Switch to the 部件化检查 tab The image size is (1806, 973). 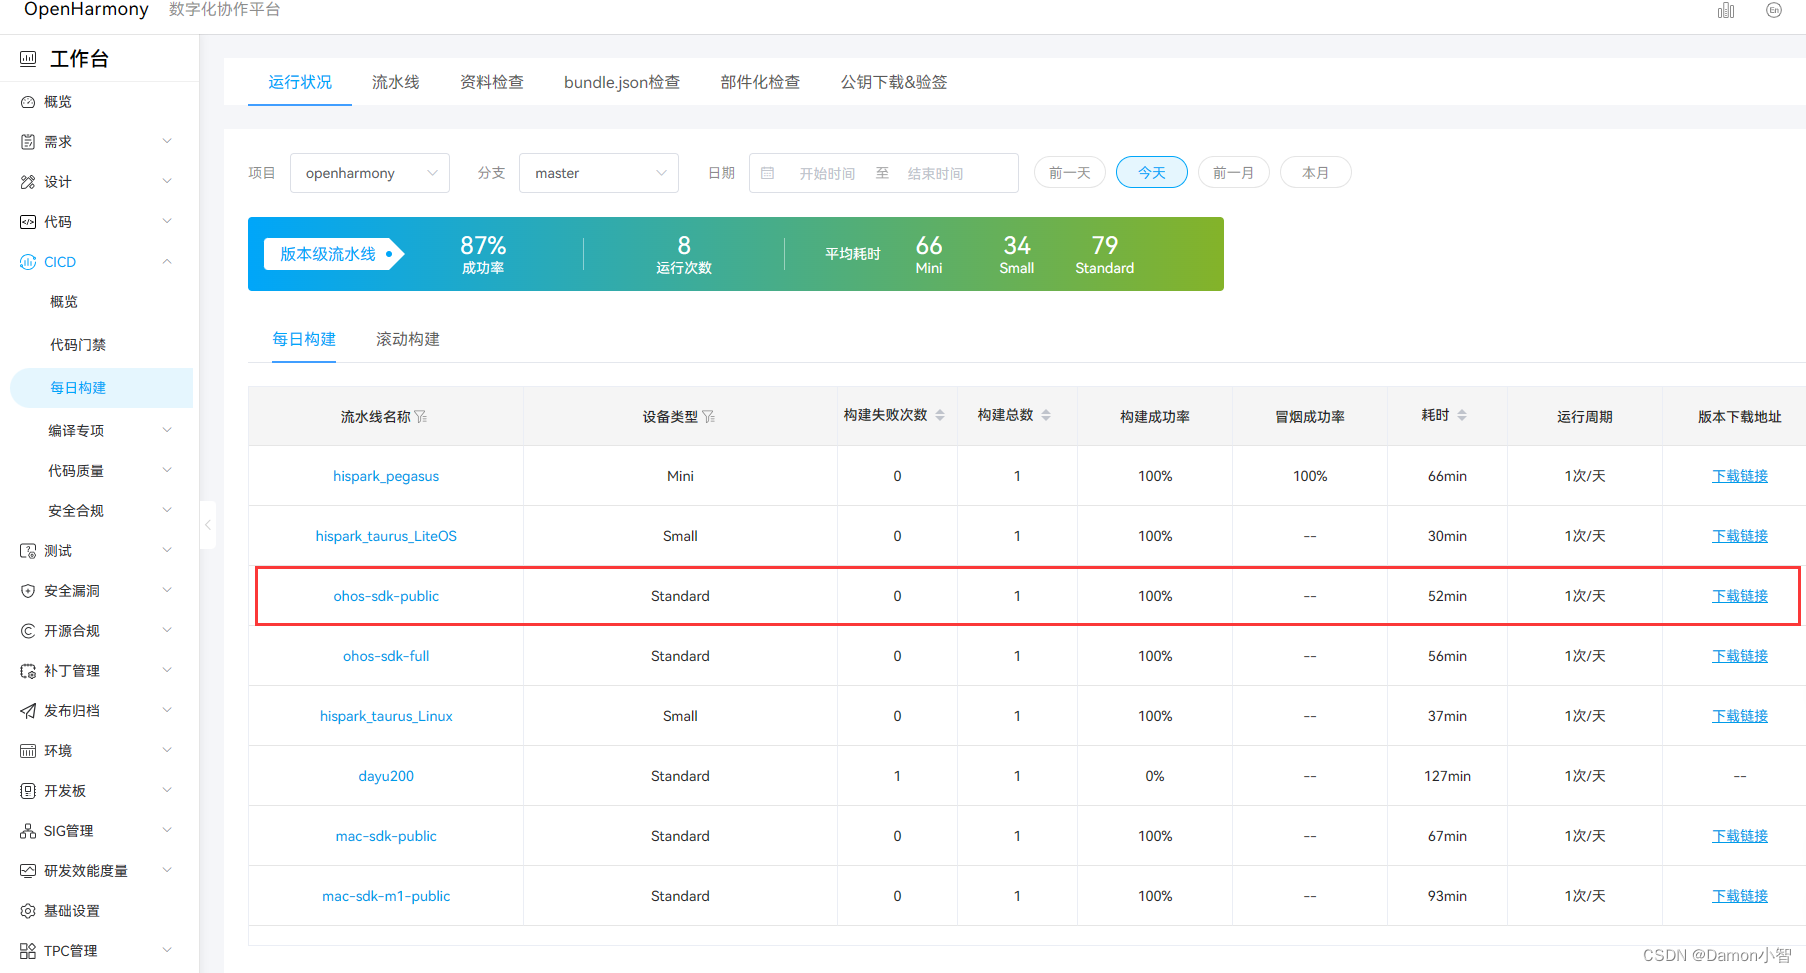pos(760,82)
